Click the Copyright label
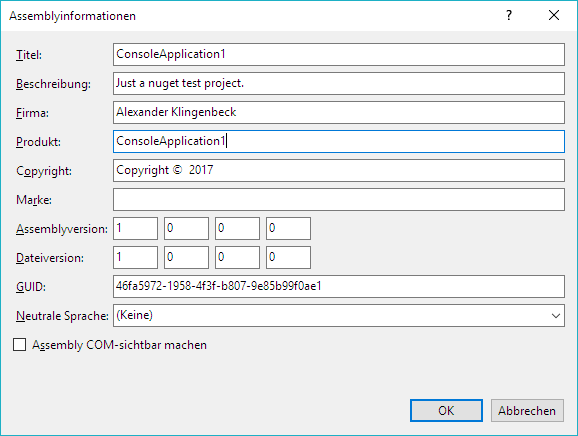This screenshot has height=436, width=578. click(x=44, y=171)
